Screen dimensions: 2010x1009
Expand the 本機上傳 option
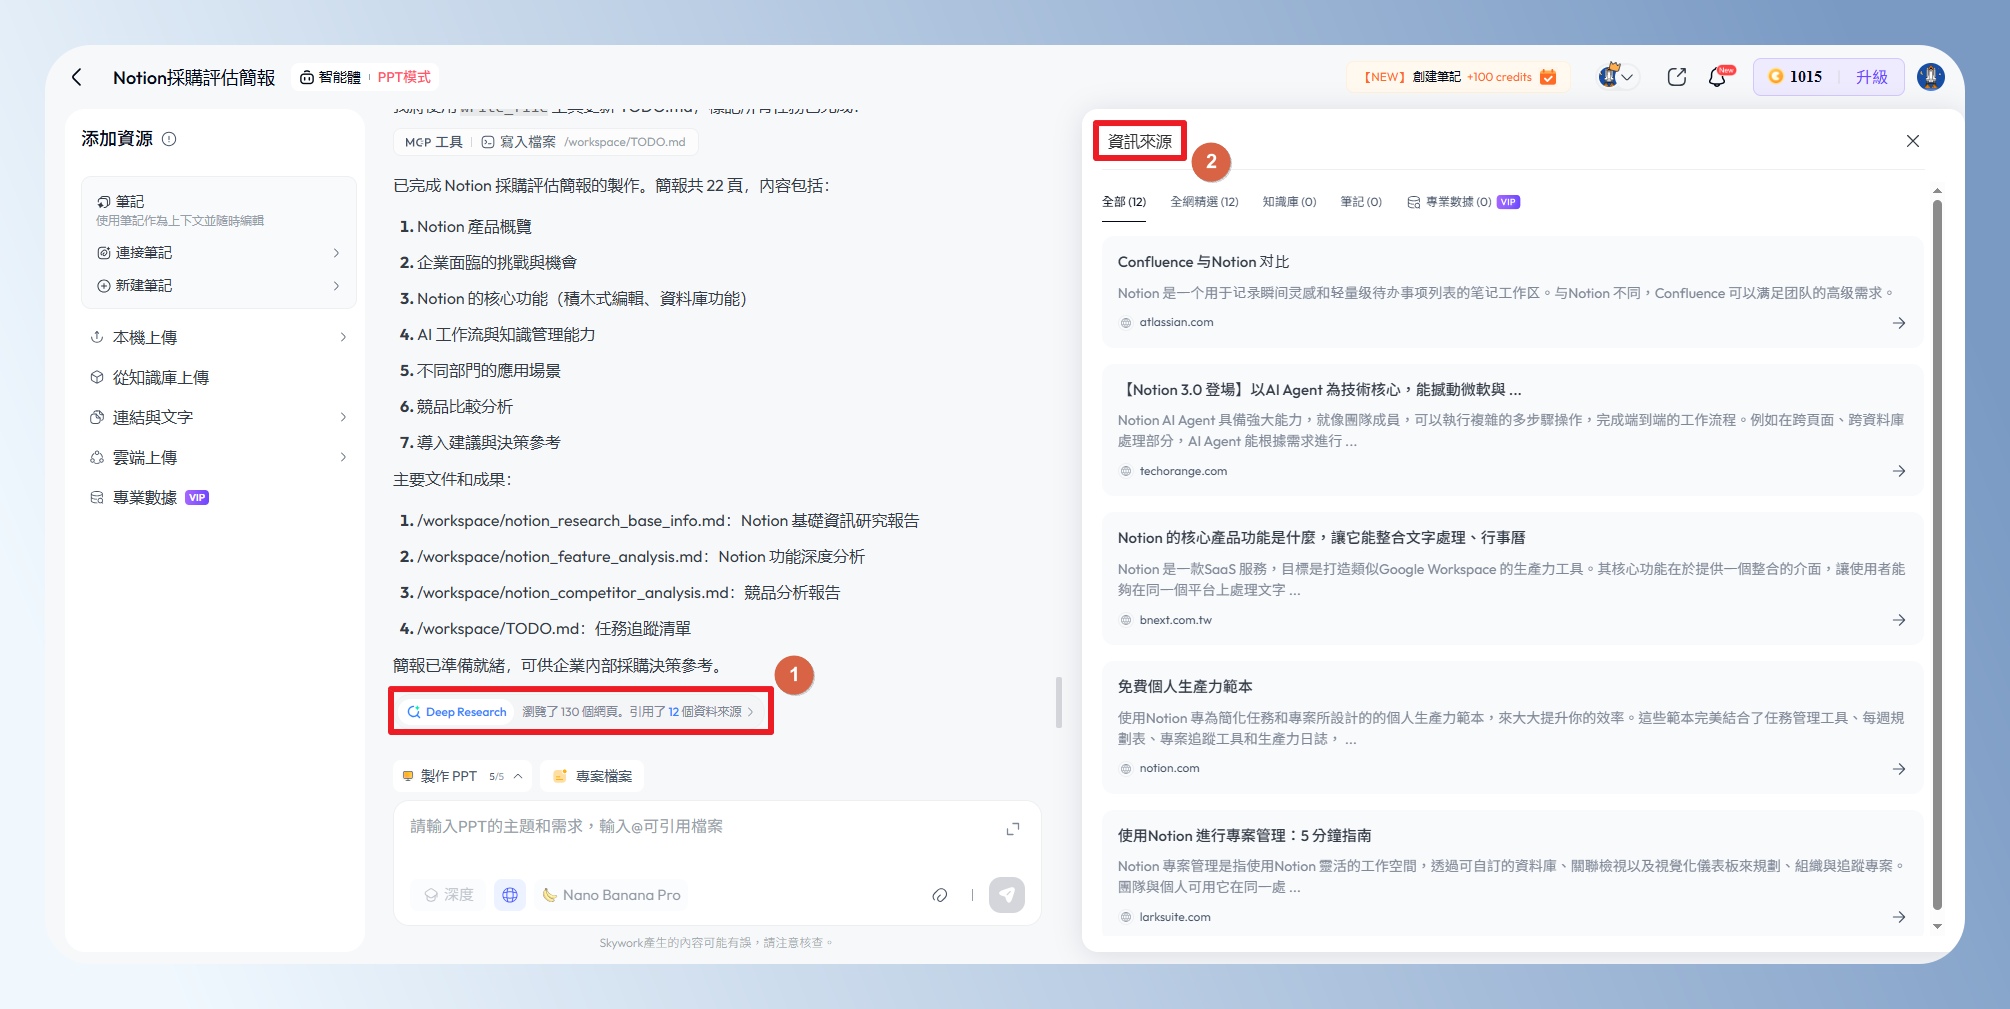pos(218,338)
